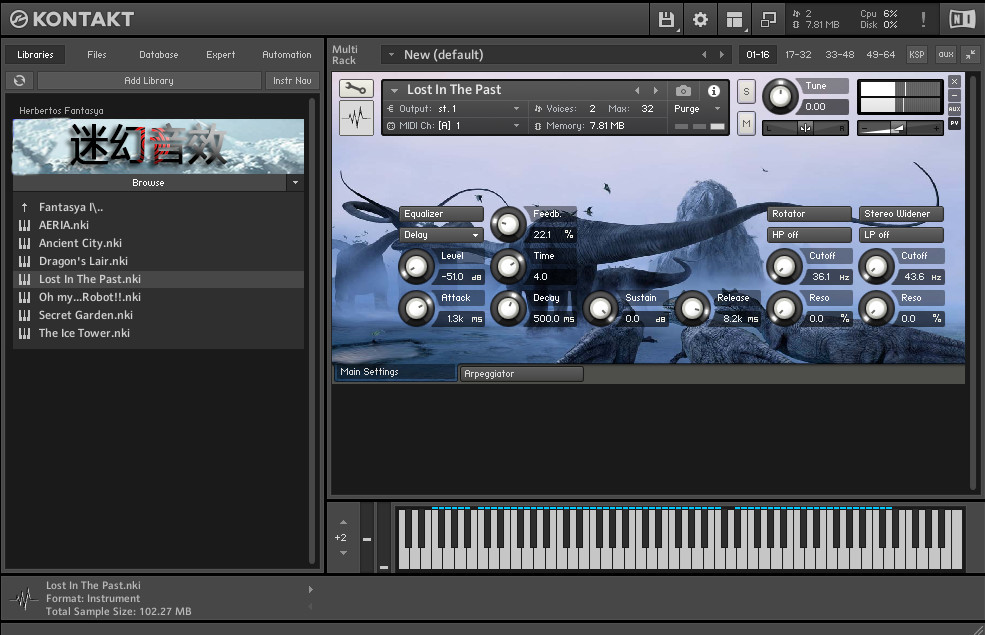This screenshot has height=635, width=985.
Task: Open the Main Settings tab
Action: (395, 372)
